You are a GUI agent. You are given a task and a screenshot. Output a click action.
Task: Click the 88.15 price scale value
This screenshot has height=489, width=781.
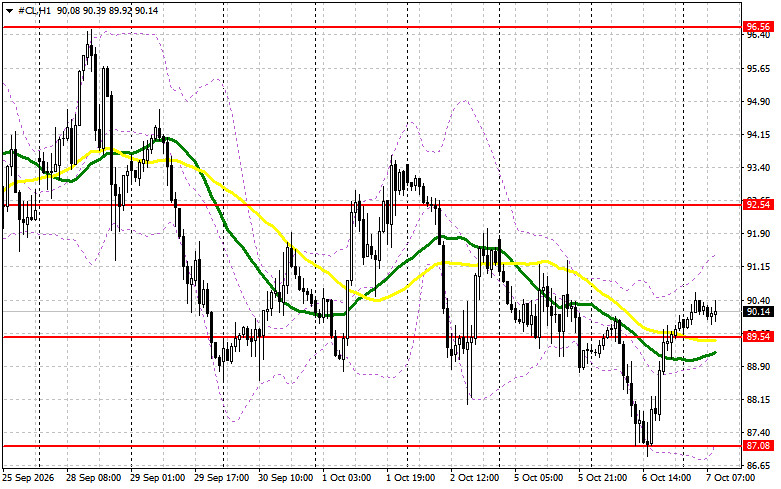tap(758, 399)
